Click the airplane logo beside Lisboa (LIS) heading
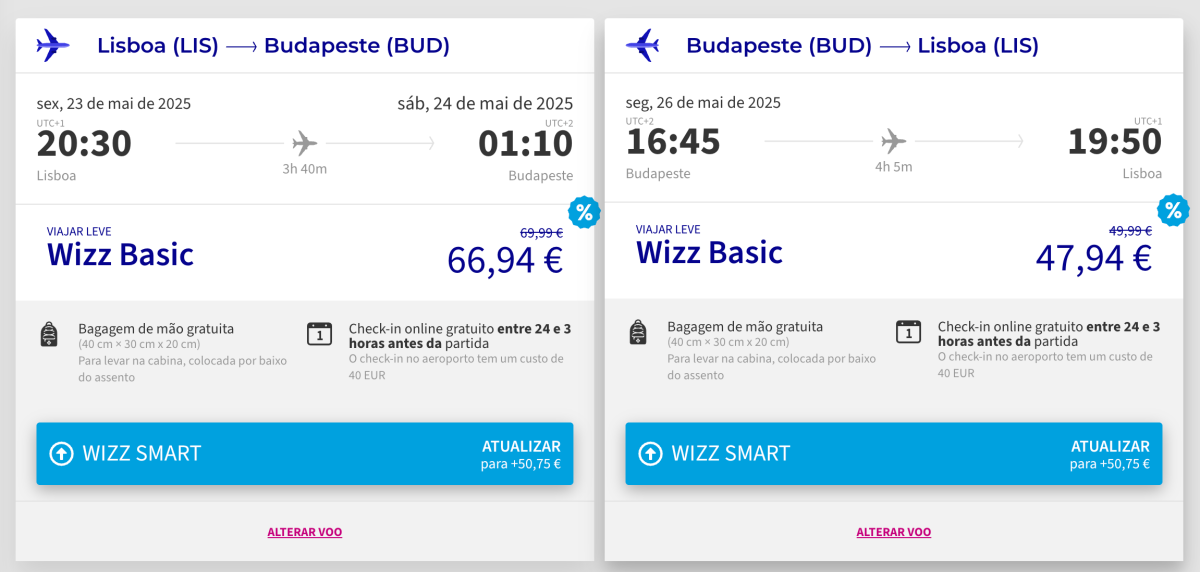 tap(53, 45)
